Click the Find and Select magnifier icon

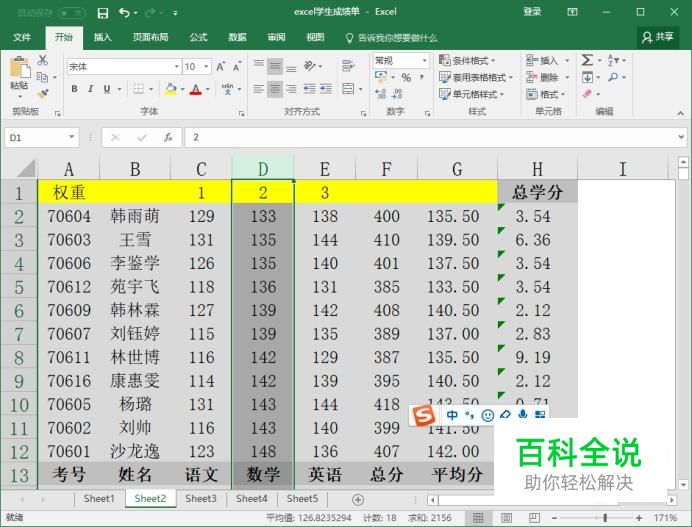pos(613,77)
